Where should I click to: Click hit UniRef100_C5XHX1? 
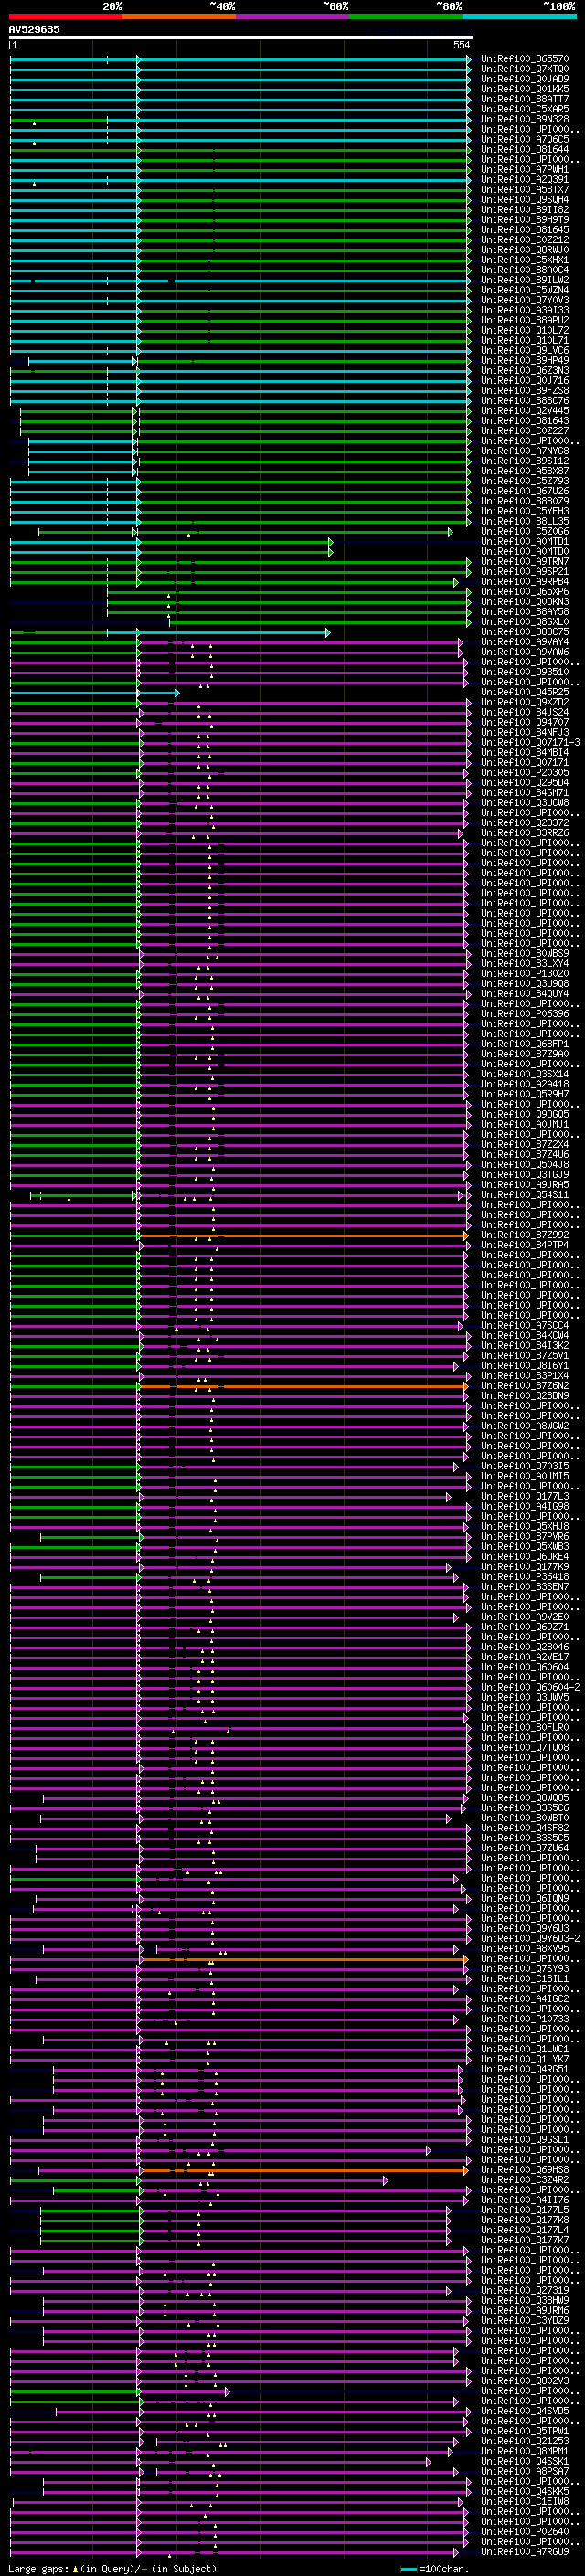click(x=525, y=260)
